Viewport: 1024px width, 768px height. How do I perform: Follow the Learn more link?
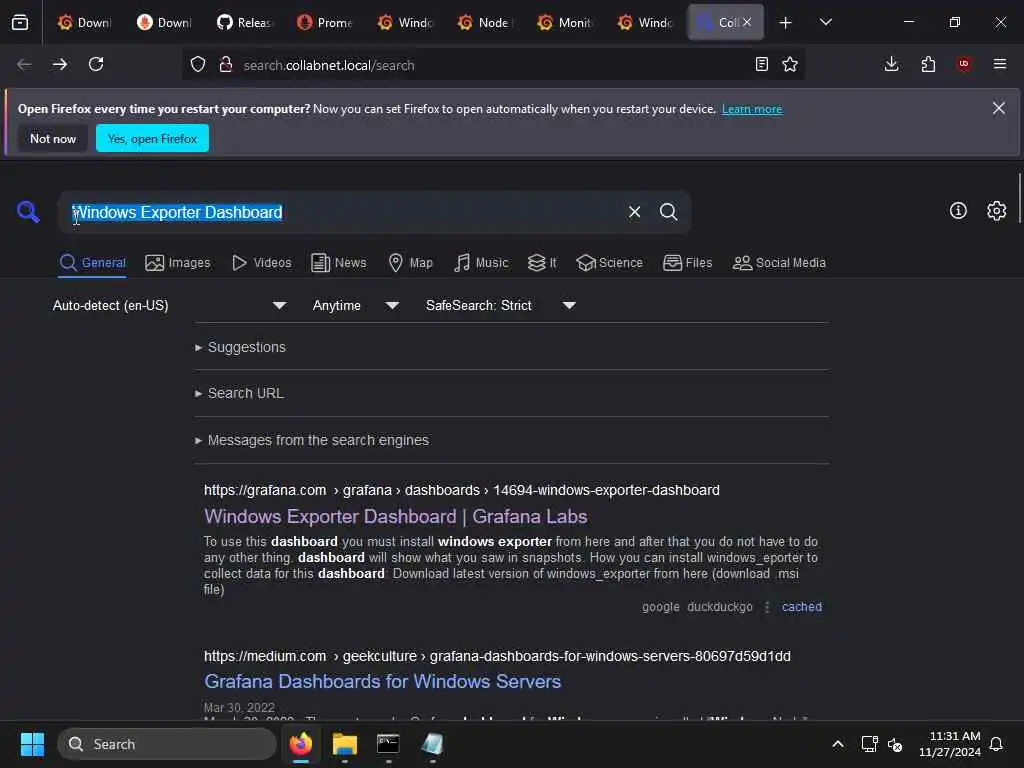(x=752, y=109)
